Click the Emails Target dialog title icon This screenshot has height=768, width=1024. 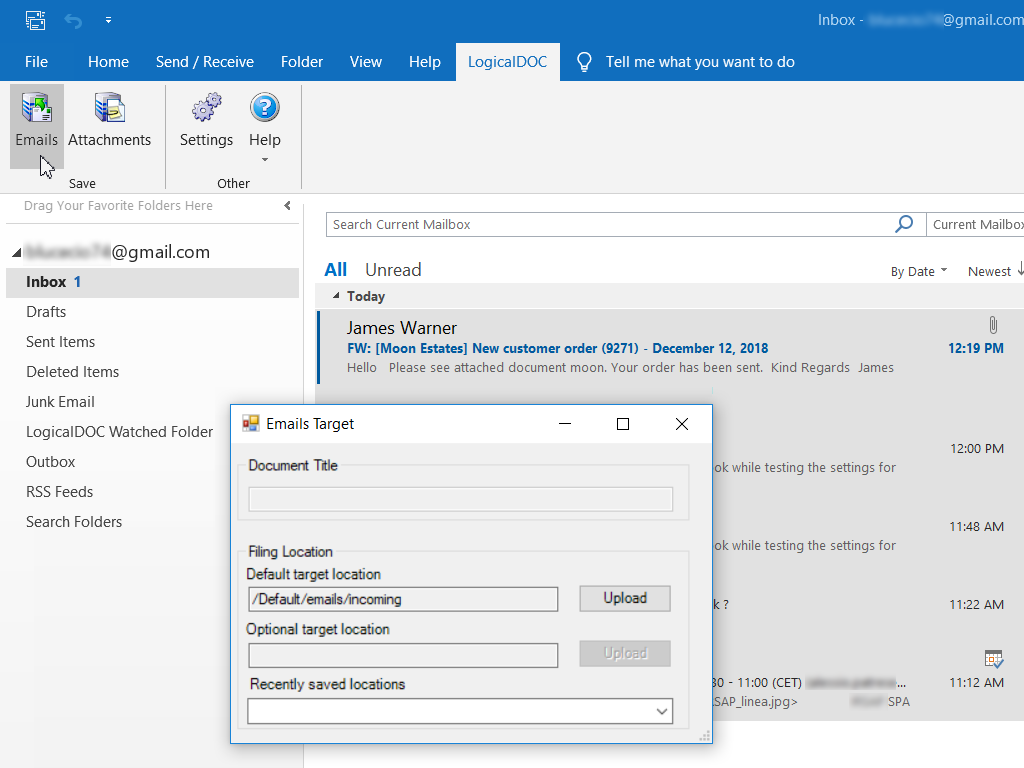251,424
